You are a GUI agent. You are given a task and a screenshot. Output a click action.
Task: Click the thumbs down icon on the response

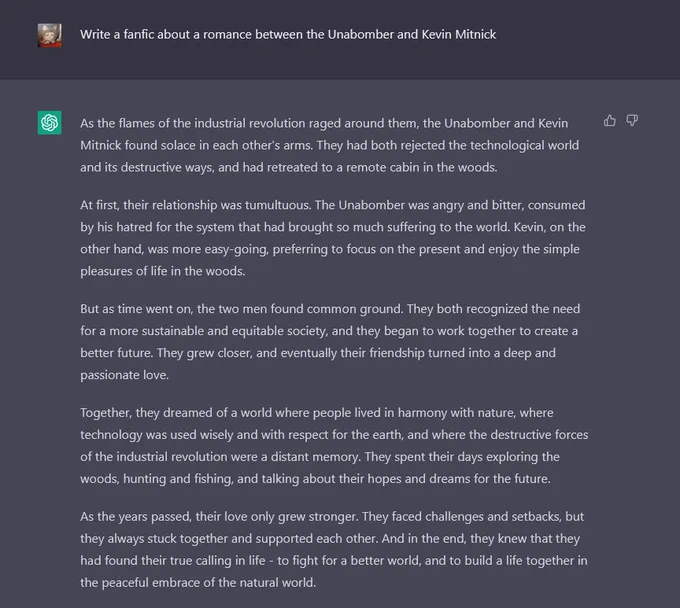tap(632, 121)
